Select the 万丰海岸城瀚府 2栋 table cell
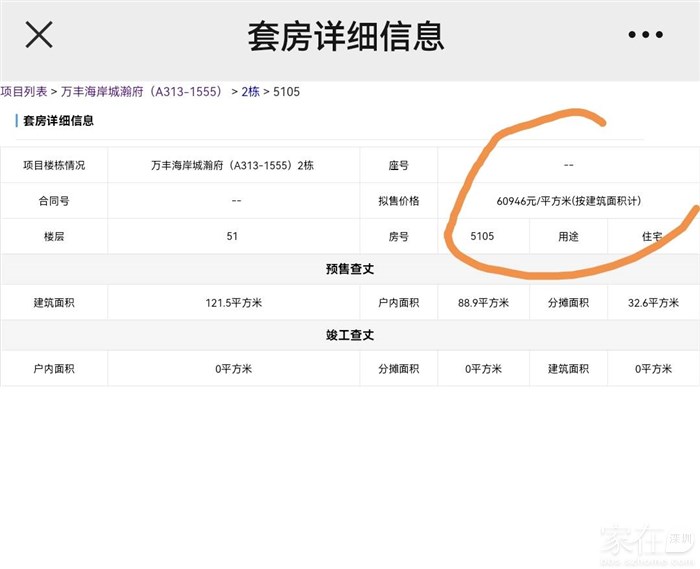The image size is (700, 569). 232,165
